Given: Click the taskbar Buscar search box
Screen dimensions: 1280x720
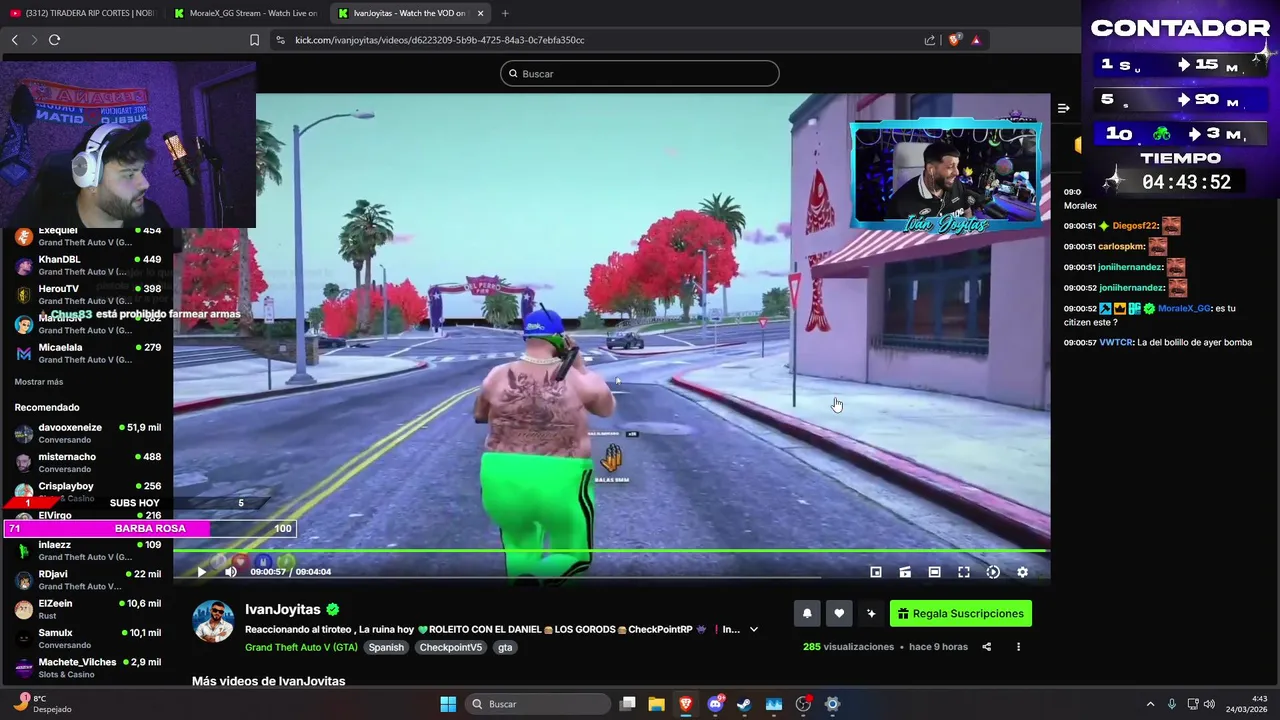Looking at the screenshot, I should [539, 704].
